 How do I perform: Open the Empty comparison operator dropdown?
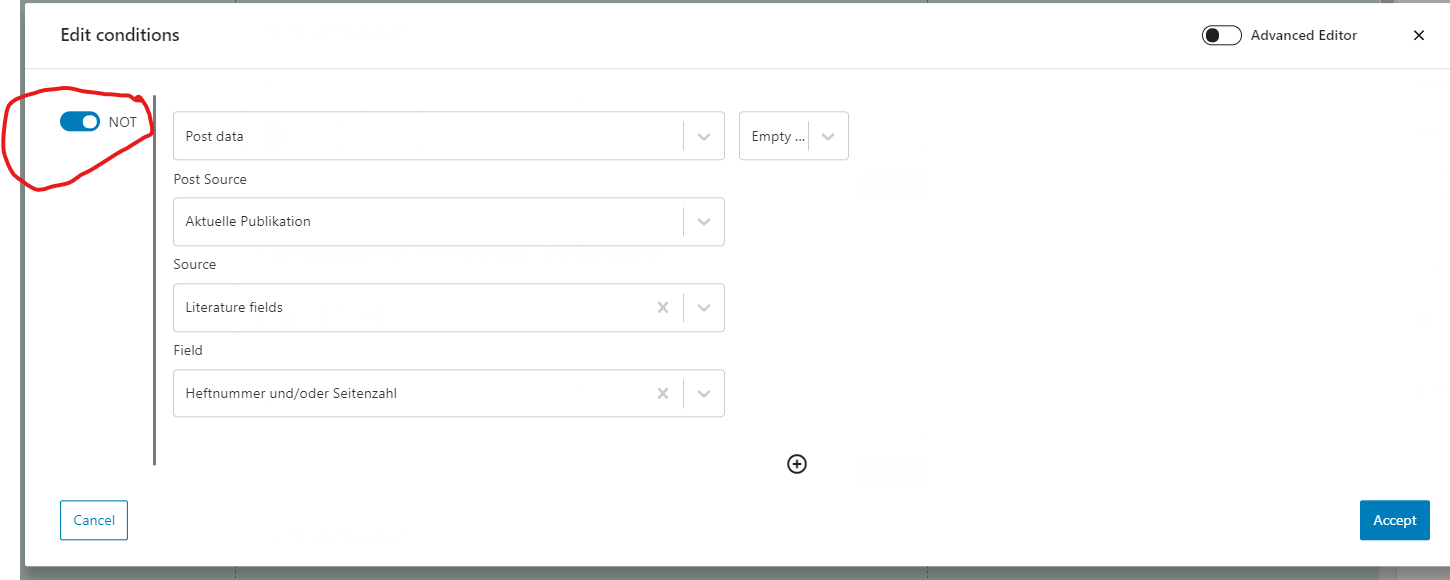(x=794, y=136)
